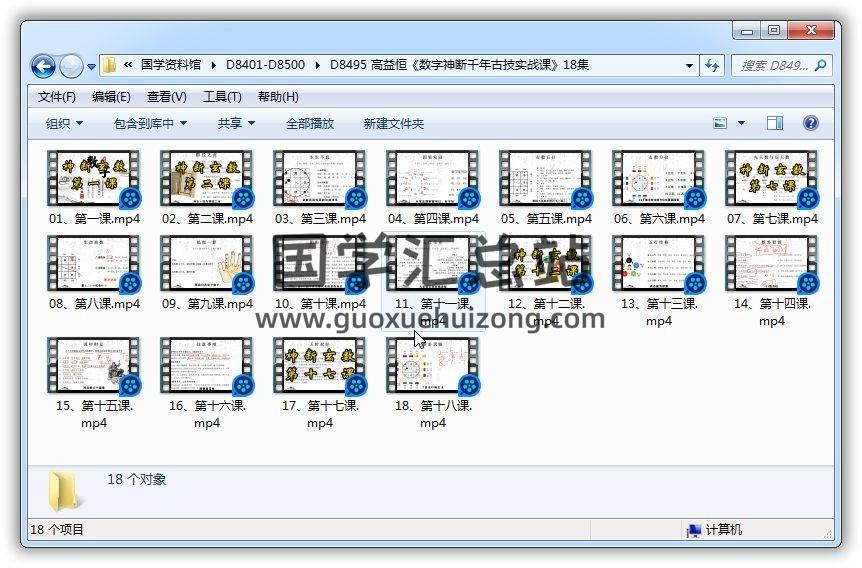Open the address bar history dropdown
Screen dimensions: 862x568
[x=689, y=65]
